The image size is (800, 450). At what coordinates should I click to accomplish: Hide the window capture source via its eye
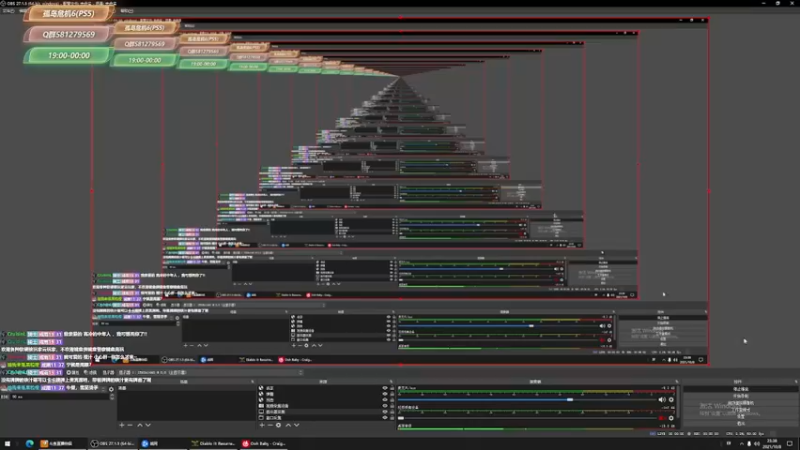coord(385,417)
